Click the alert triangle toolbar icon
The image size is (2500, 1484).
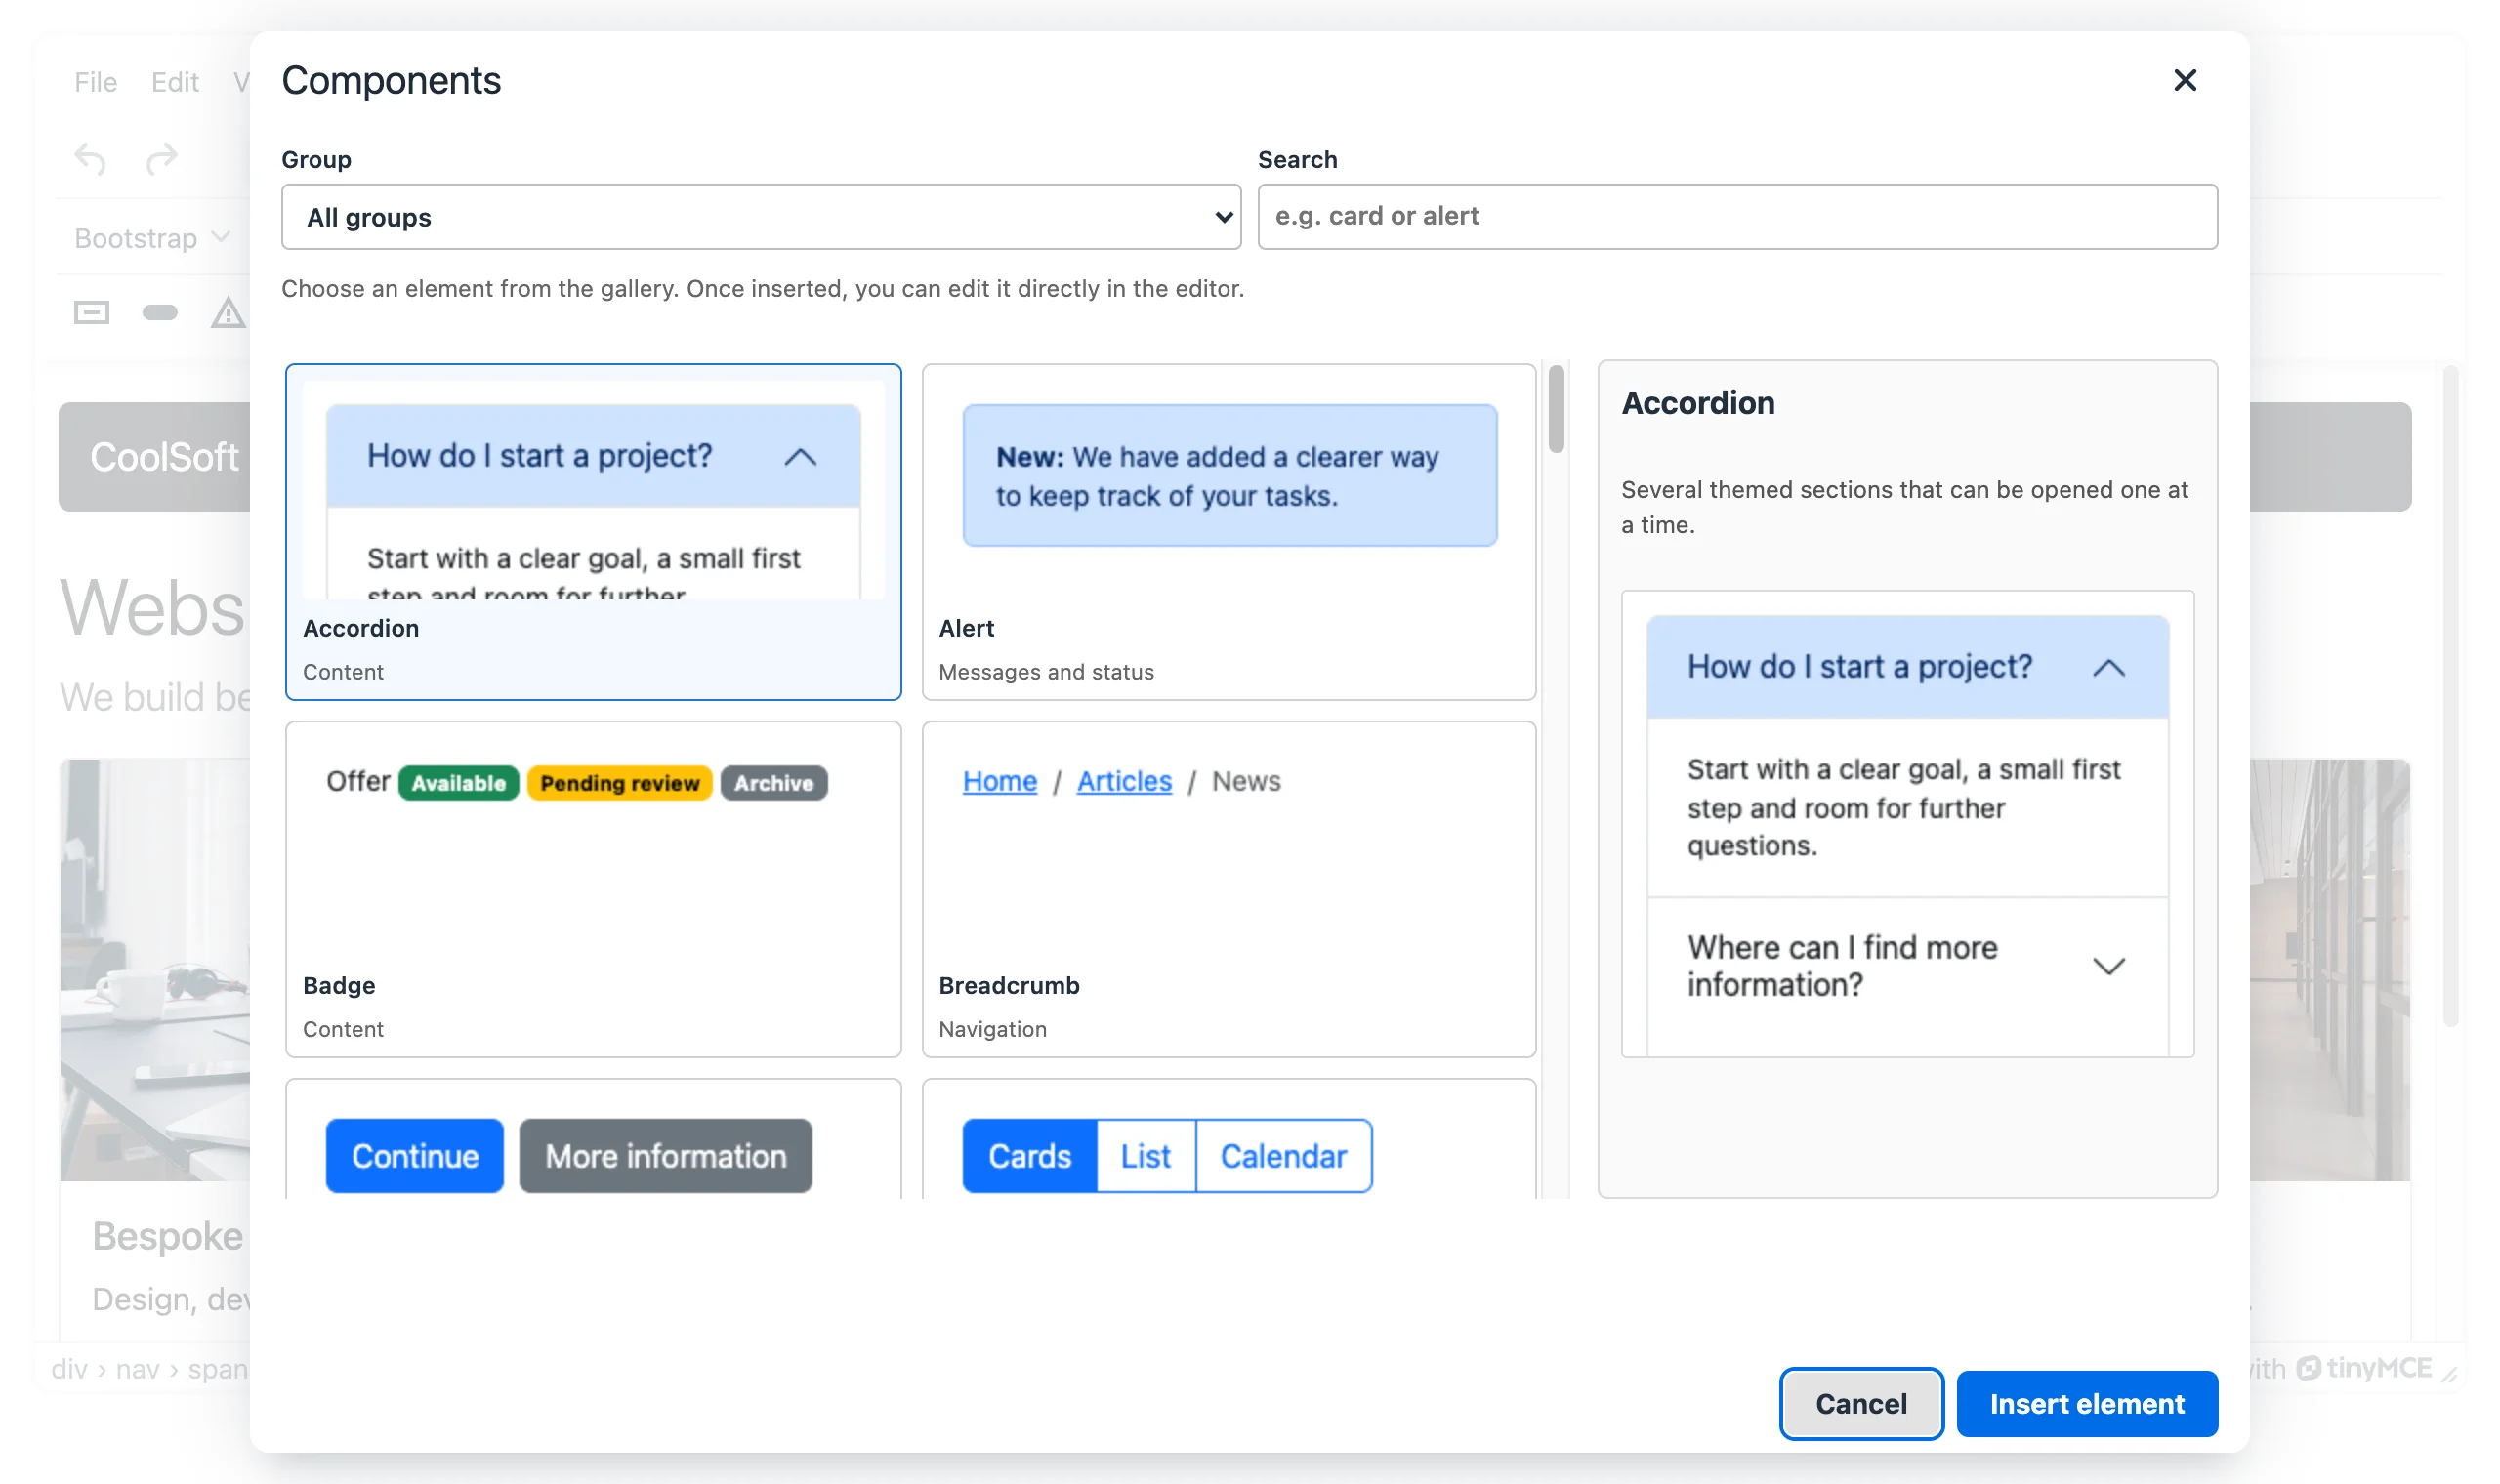[x=228, y=313]
